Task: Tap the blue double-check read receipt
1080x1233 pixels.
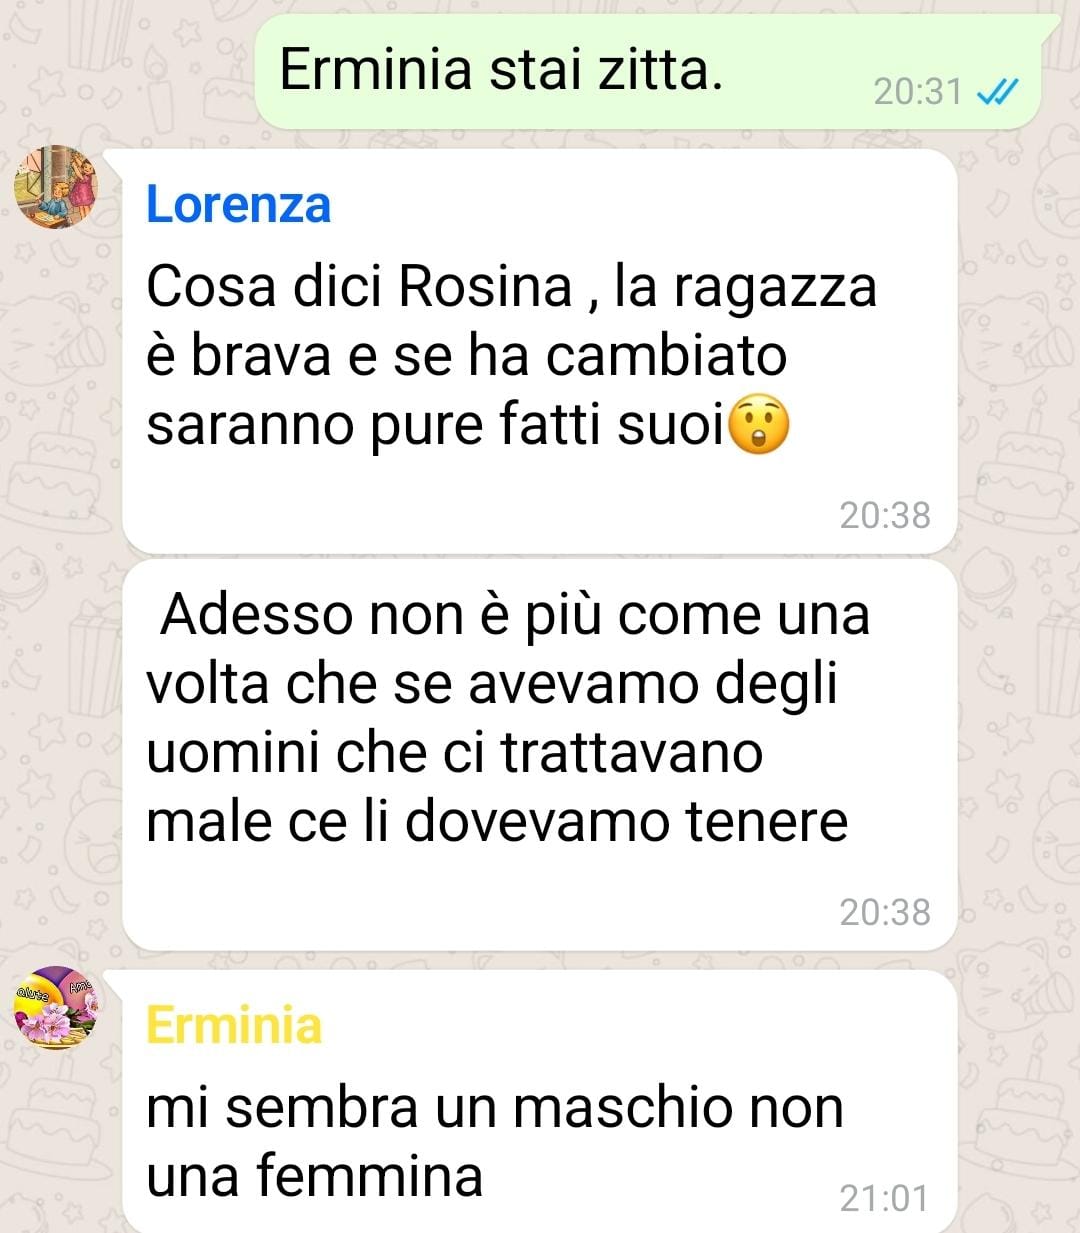Action: (997, 92)
